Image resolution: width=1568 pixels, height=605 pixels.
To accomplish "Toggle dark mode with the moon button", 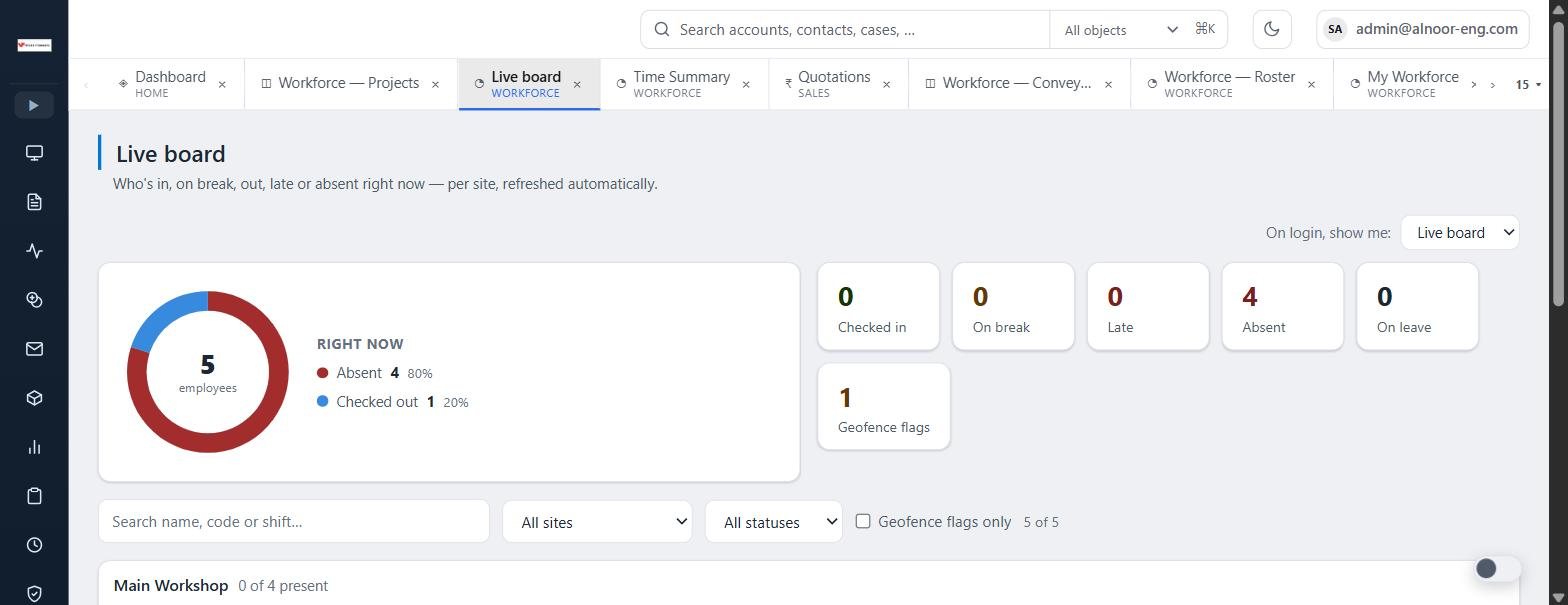I will (1272, 29).
